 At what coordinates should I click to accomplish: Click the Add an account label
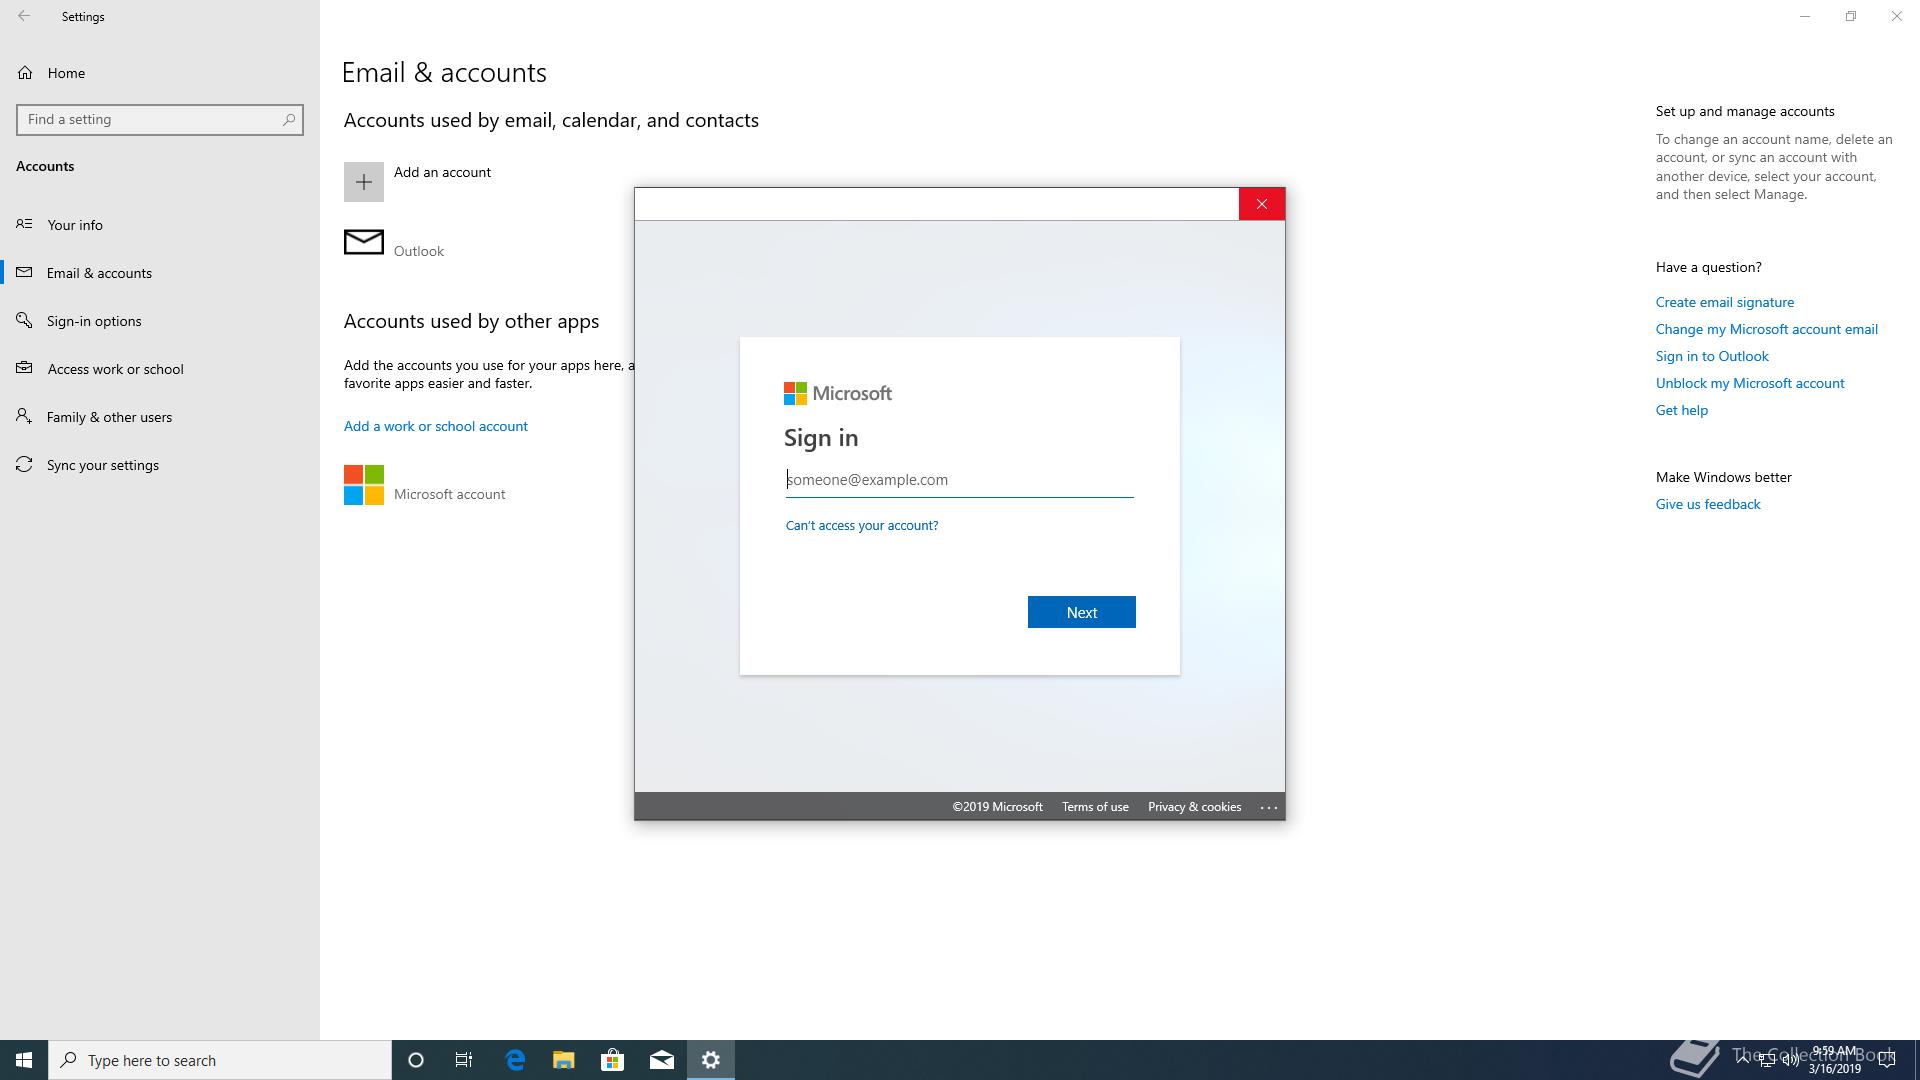pyautogui.click(x=442, y=172)
